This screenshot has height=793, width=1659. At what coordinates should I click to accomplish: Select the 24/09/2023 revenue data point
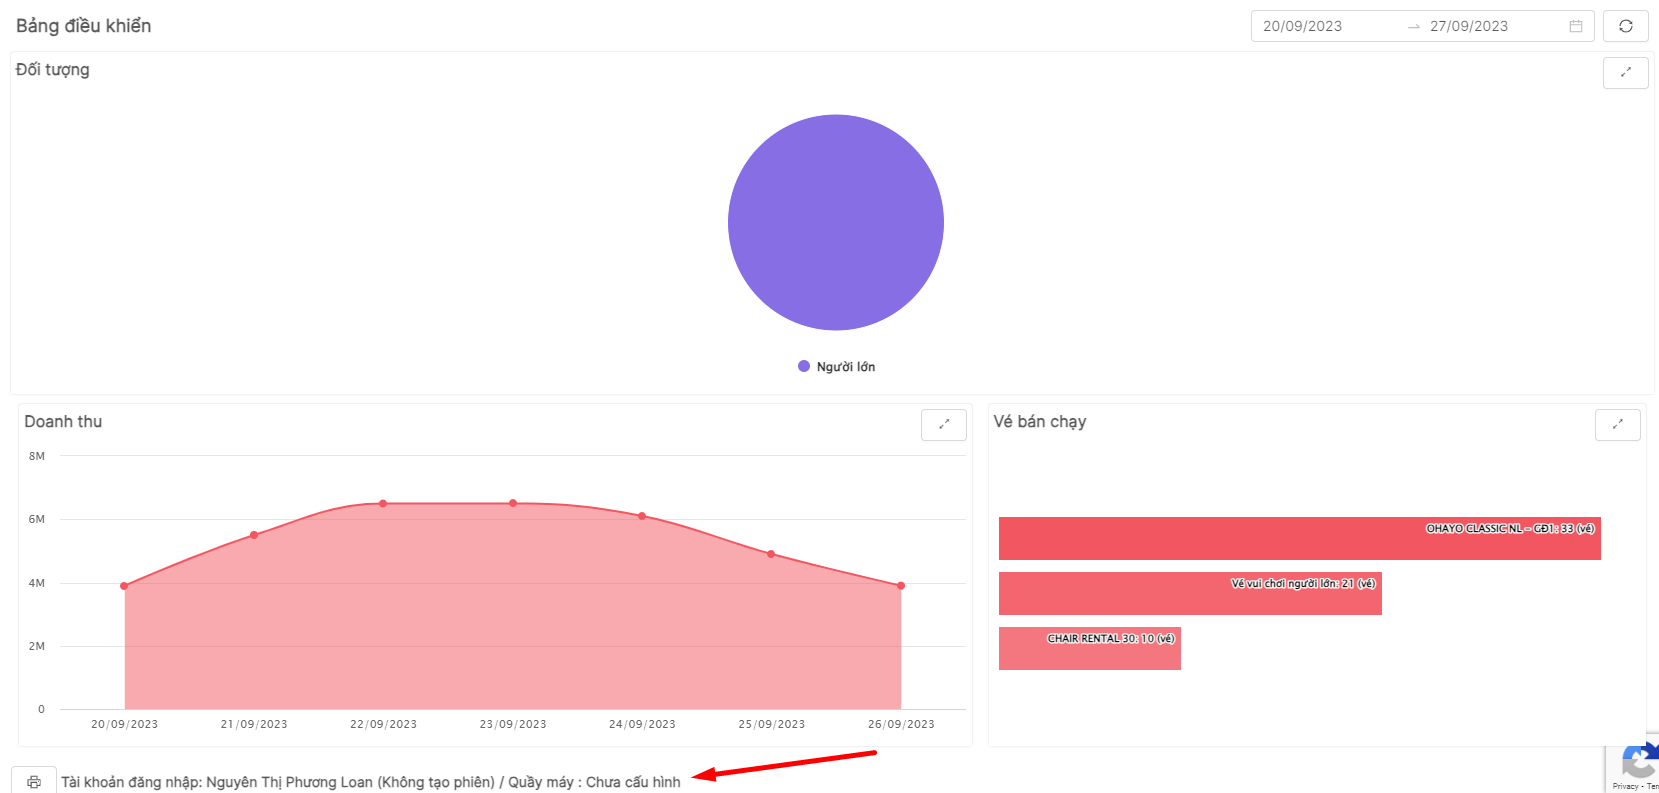point(642,516)
